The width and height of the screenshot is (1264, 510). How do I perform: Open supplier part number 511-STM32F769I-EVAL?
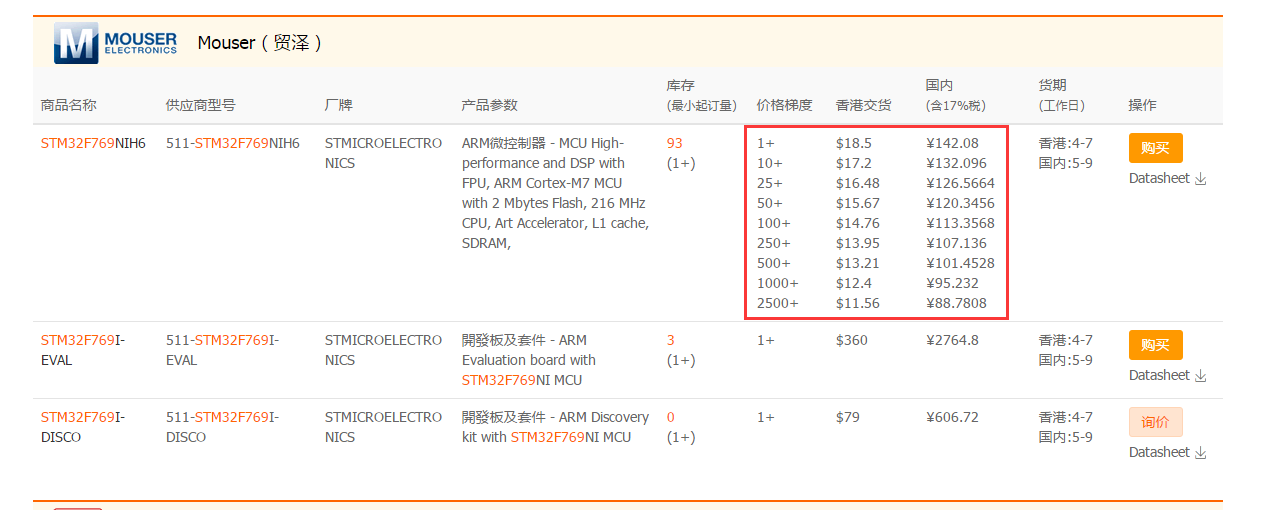(x=222, y=350)
